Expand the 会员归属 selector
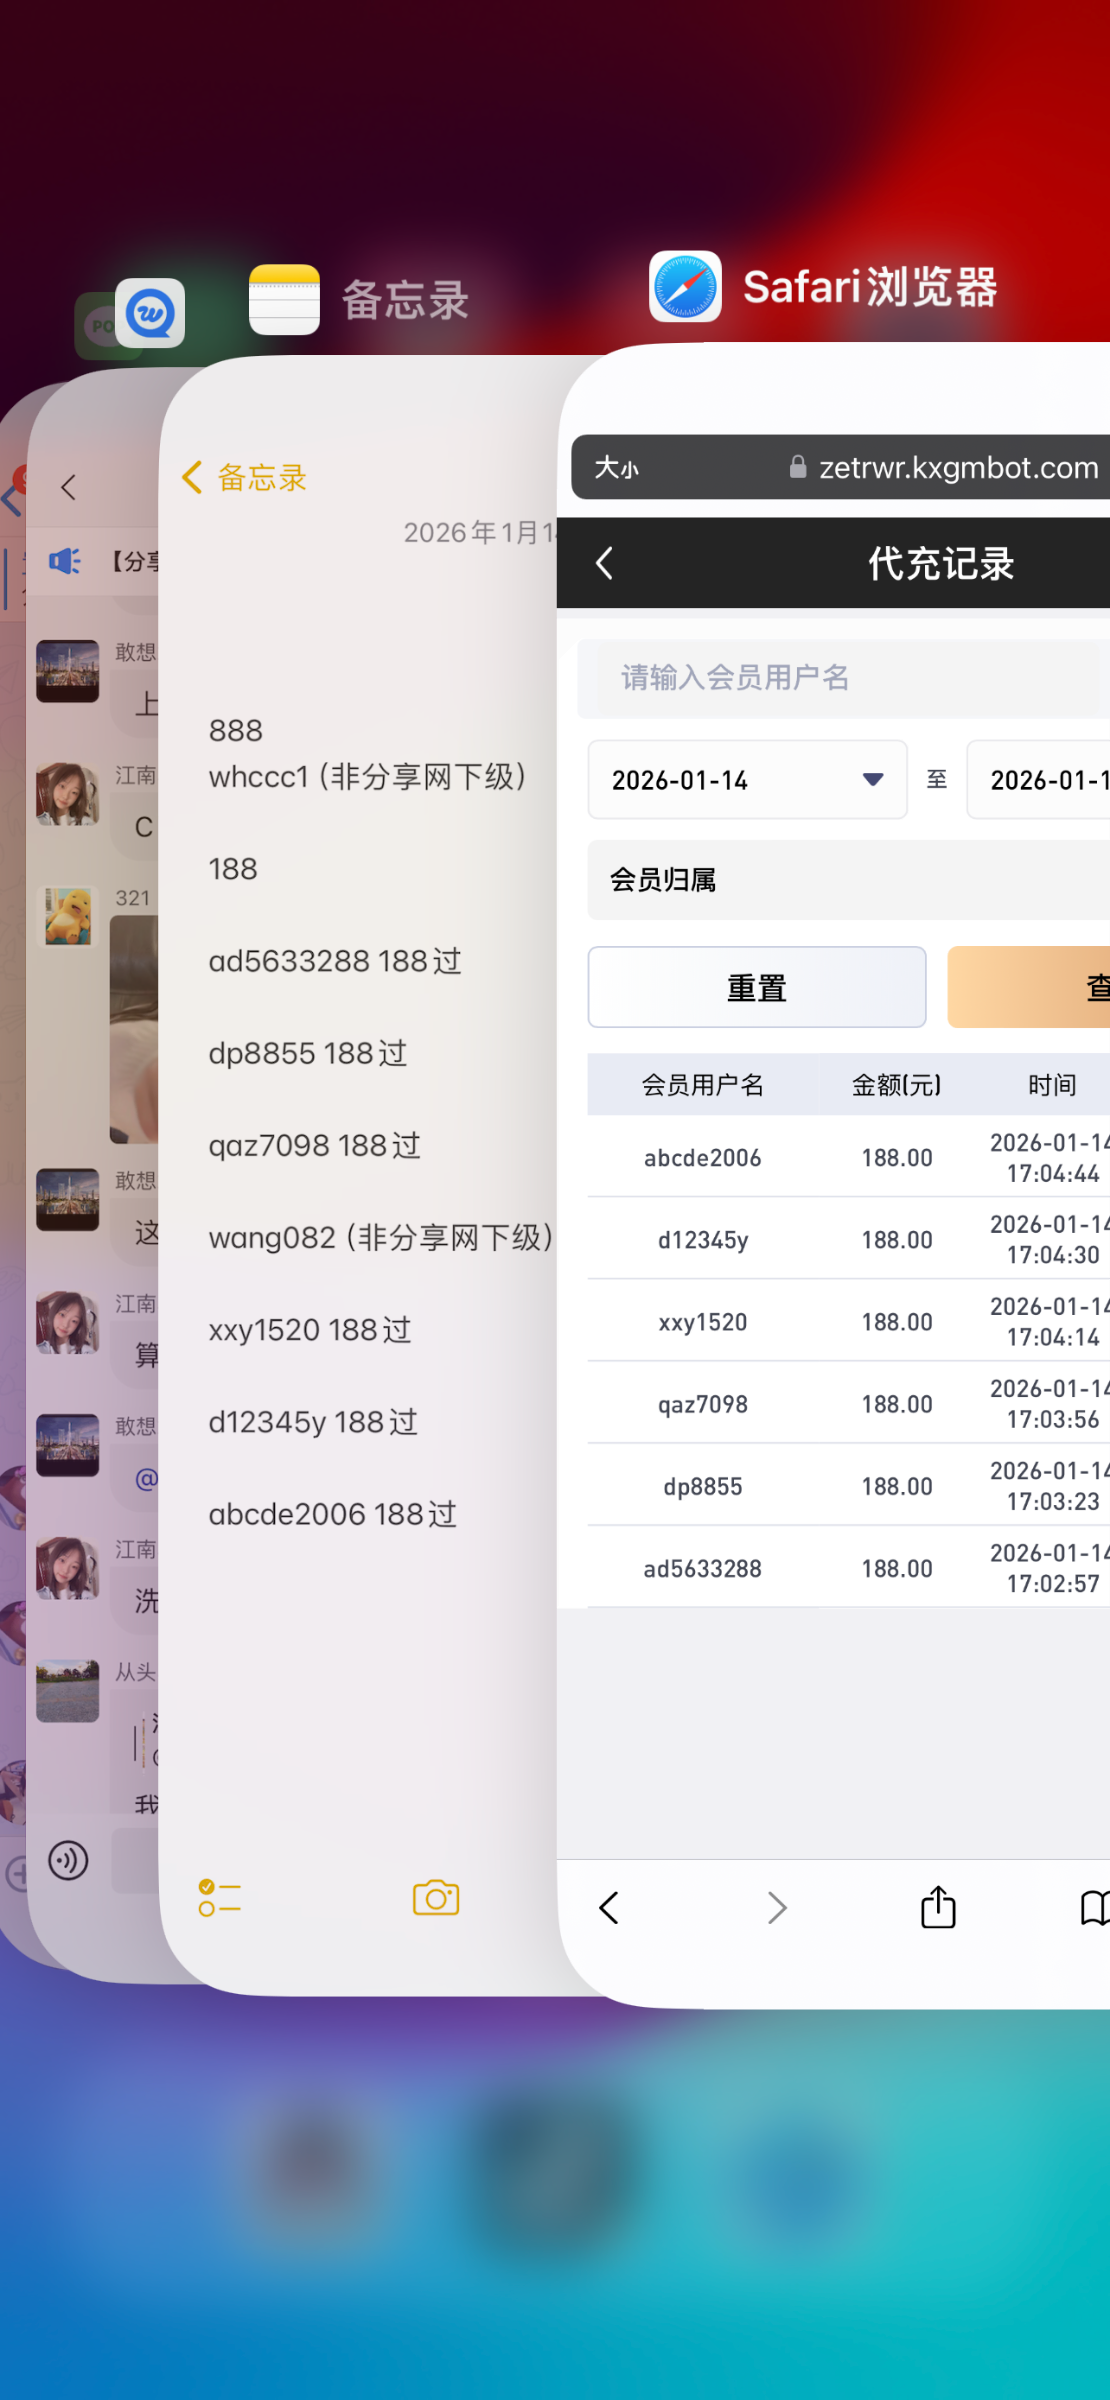The image size is (1110, 2400). tap(848, 880)
